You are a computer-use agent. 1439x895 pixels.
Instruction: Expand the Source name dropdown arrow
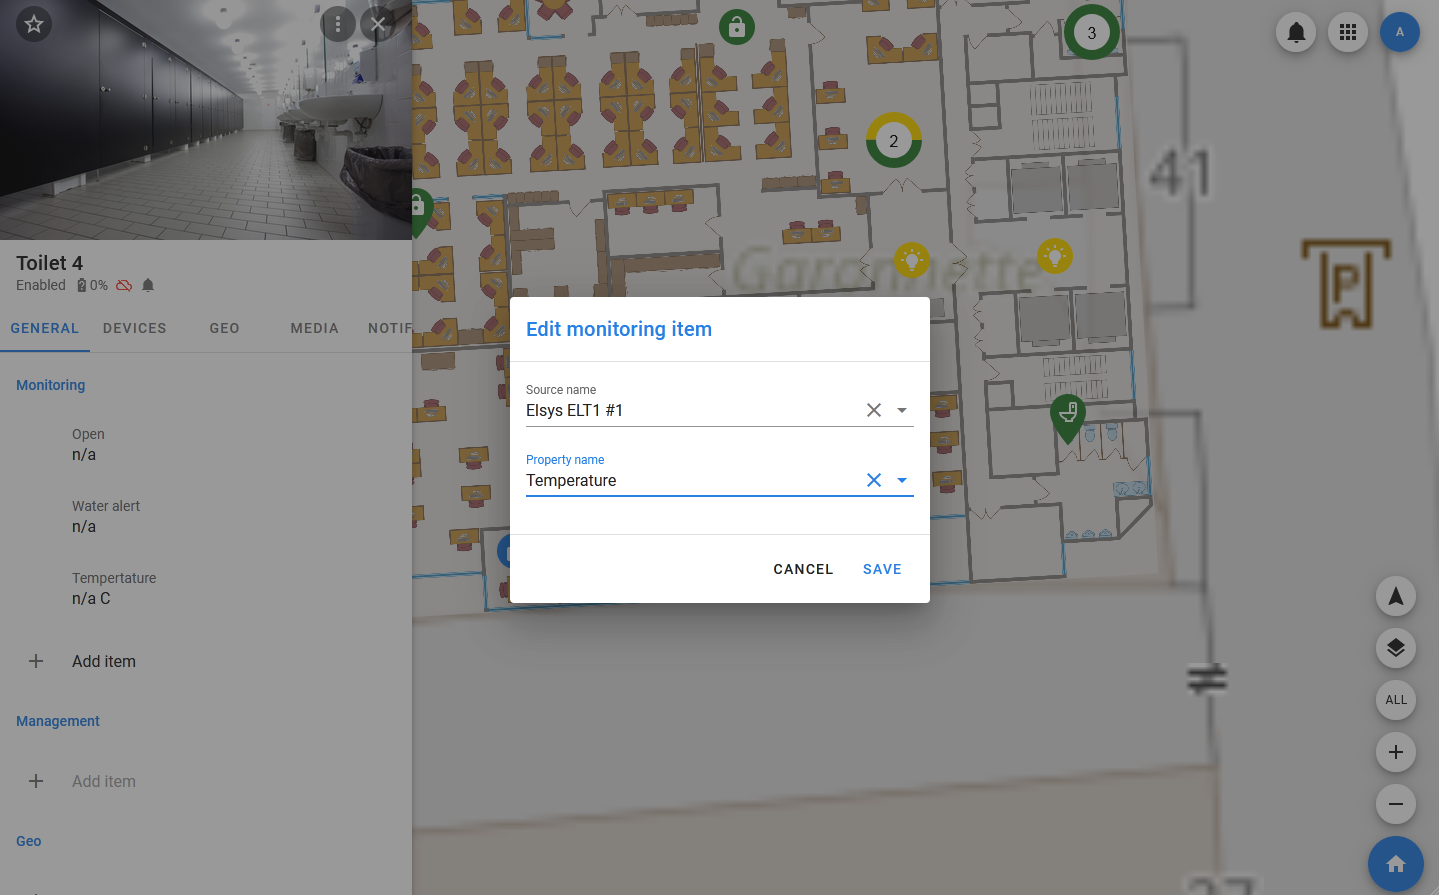pyautogui.click(x=902, y=411)
